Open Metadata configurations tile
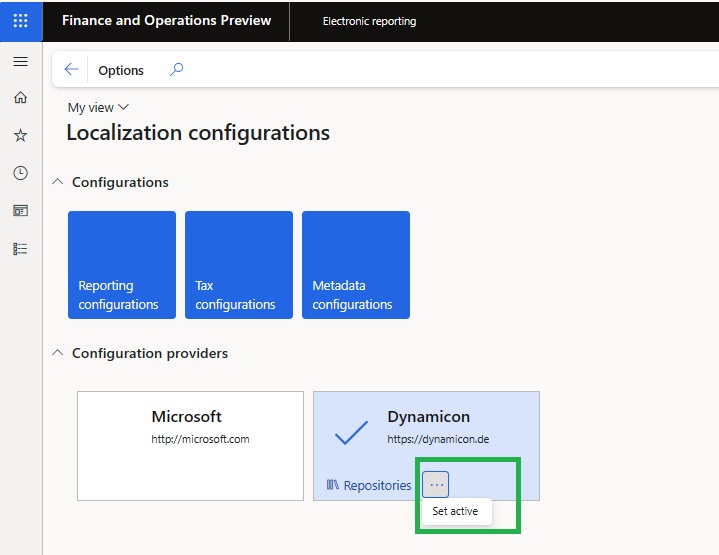 point(356,265)
